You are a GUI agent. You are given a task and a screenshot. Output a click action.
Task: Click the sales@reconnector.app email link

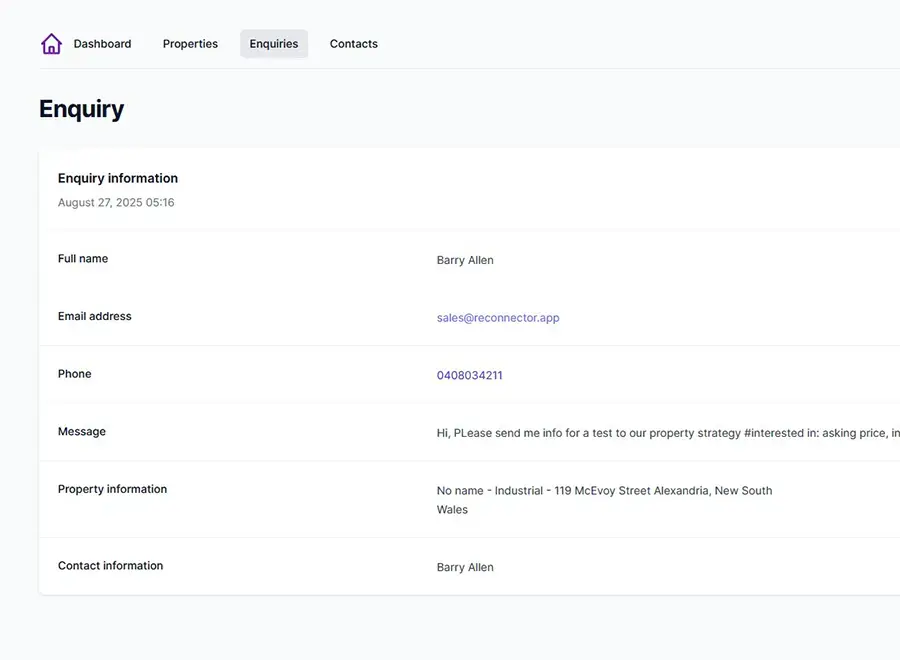[498, 318]
